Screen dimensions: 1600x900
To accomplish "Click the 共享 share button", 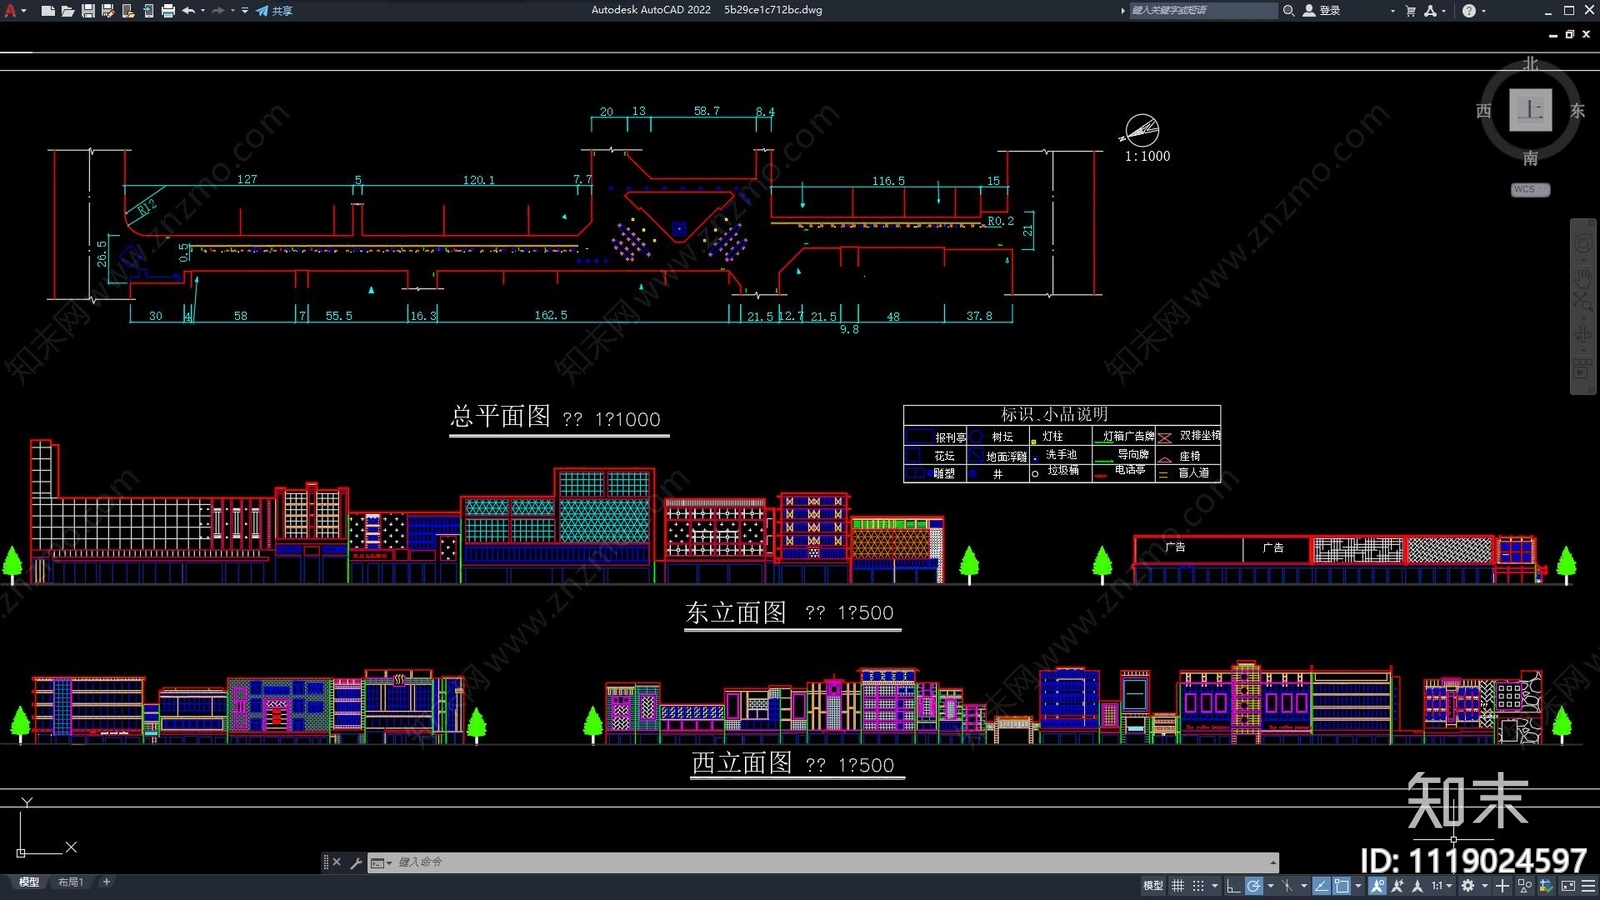I will pyautogui.click(x=274, y=10).
